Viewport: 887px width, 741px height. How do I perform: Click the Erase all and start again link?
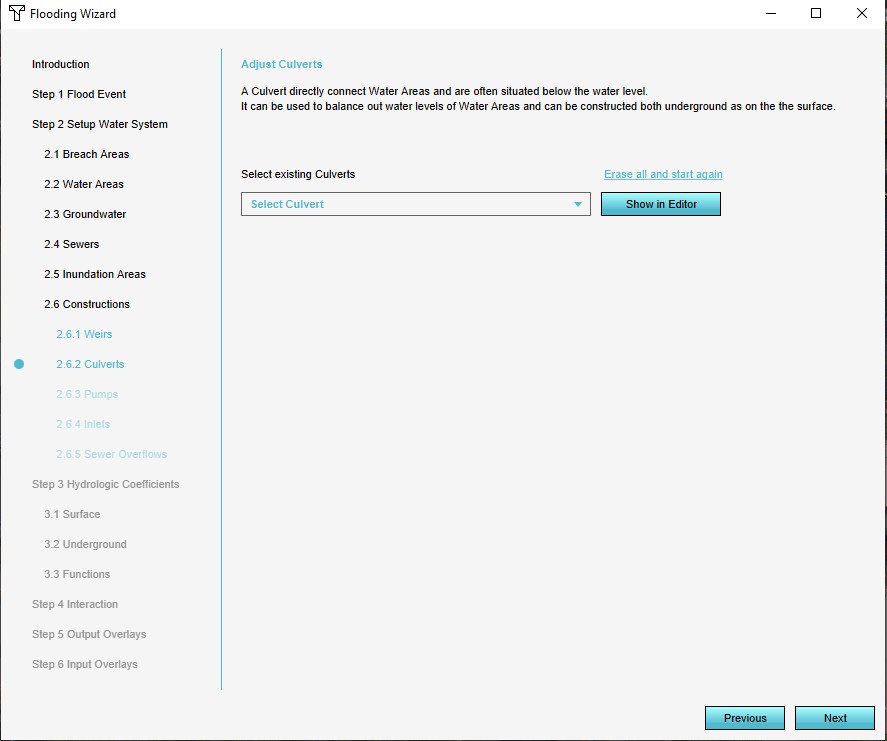(663, 174)
